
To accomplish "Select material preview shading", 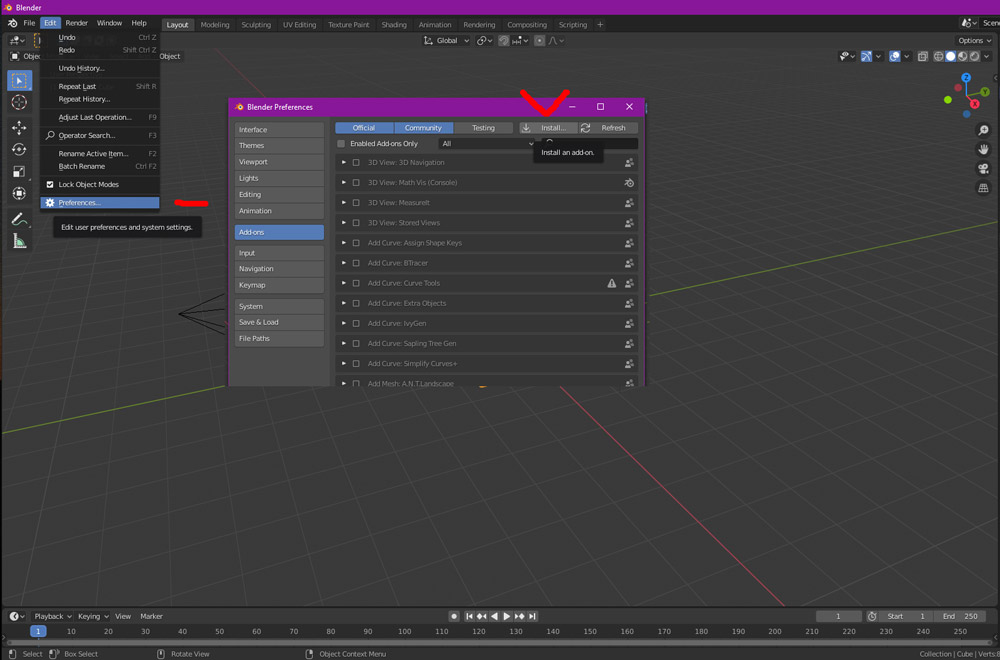I will point(963,57).
